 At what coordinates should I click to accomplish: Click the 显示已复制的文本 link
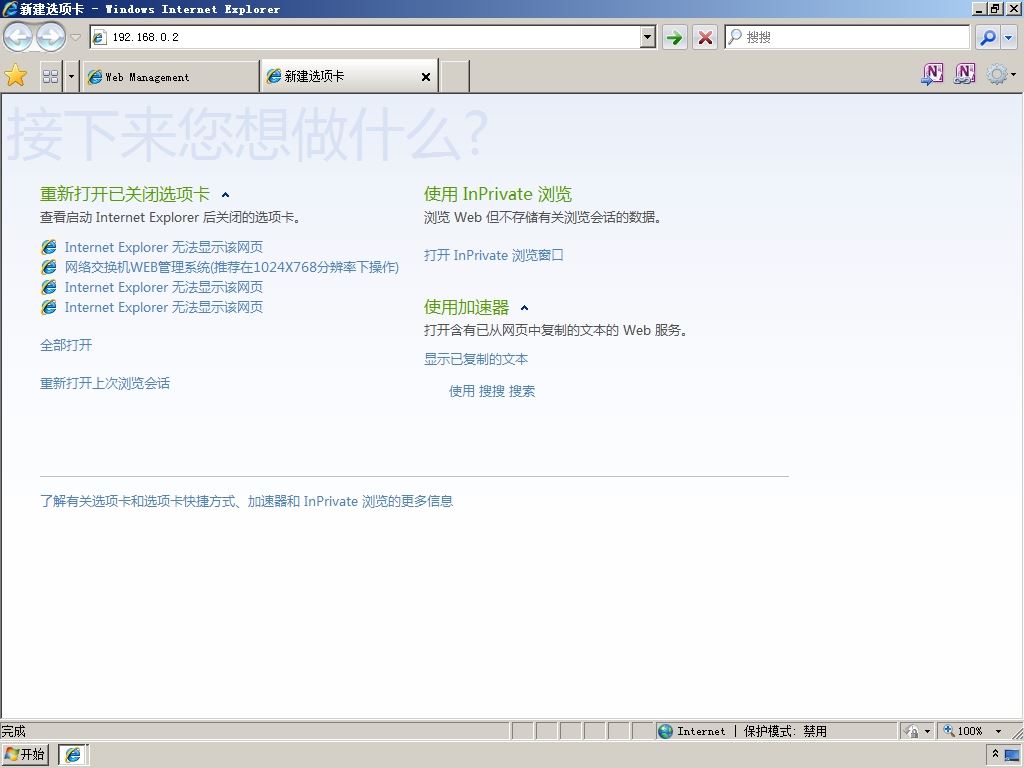476,359
